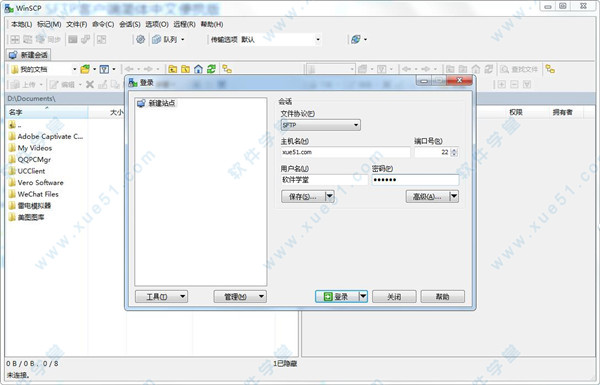
Task: Click the 端口号 port number field
Action: point(432,152)
